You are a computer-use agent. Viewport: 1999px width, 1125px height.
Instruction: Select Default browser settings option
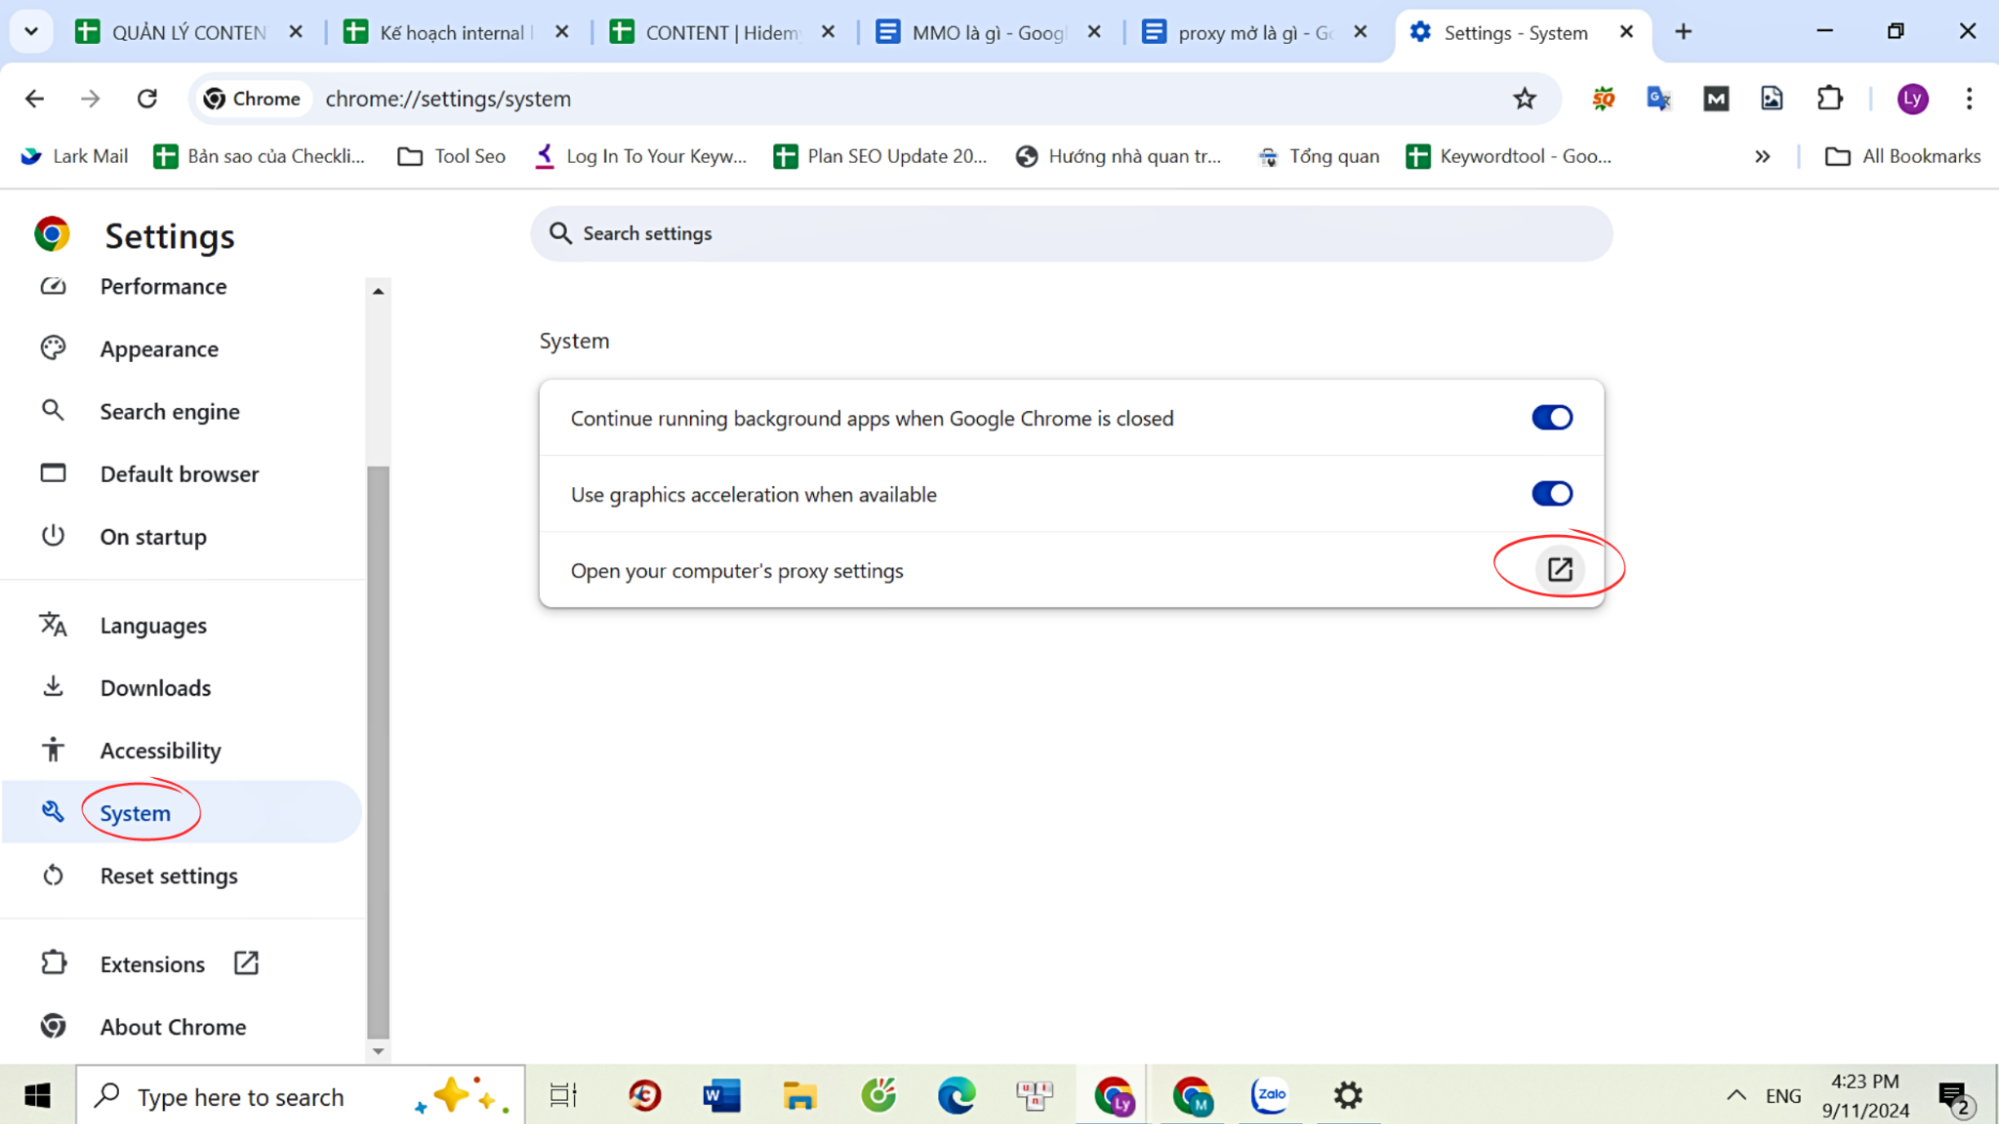(180, 474)
